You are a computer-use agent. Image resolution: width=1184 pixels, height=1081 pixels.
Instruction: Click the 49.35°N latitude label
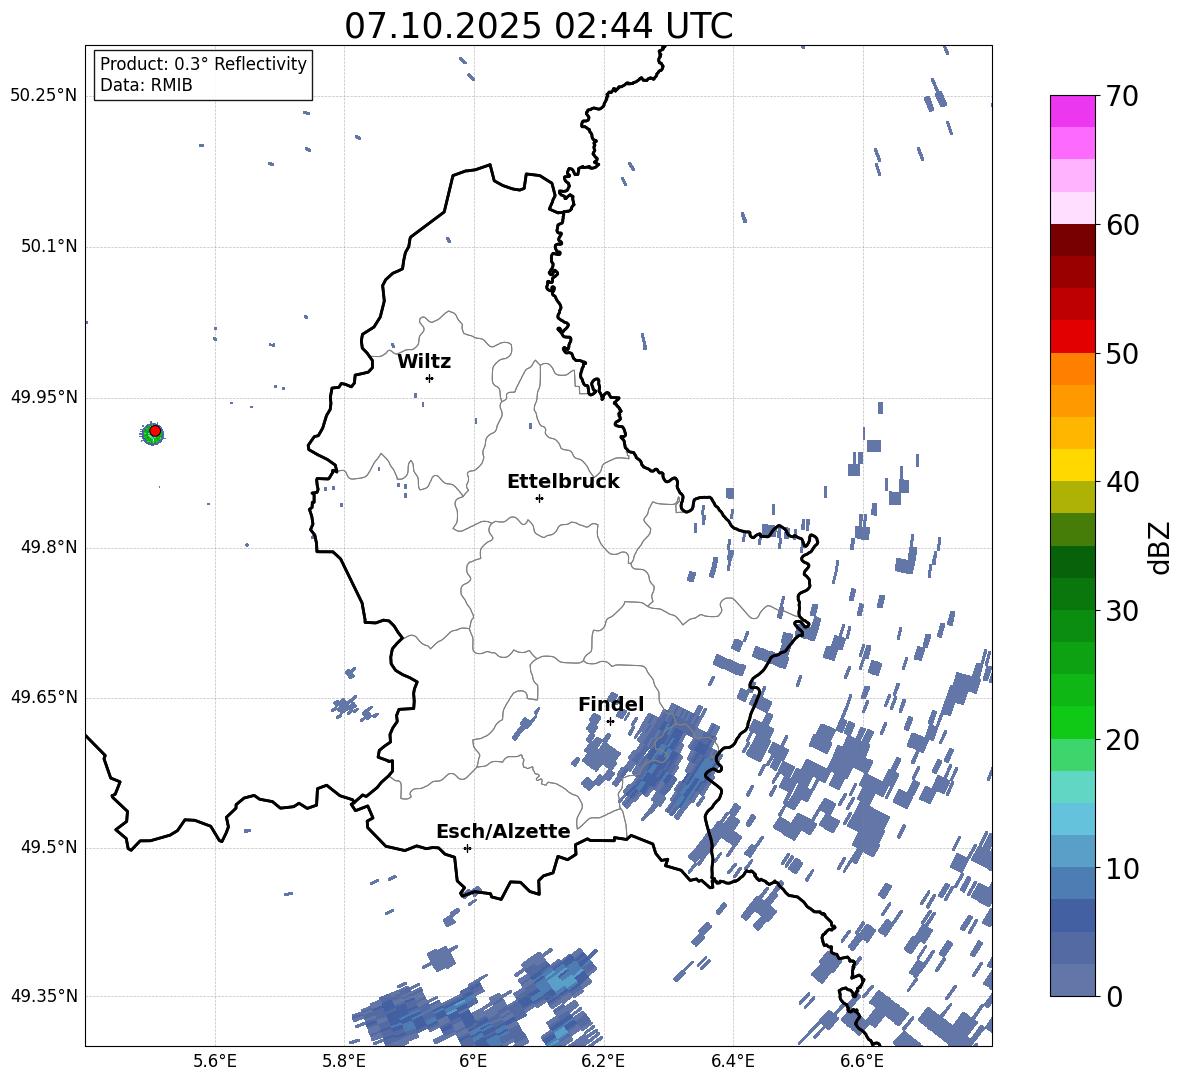[x=44, y=996]
